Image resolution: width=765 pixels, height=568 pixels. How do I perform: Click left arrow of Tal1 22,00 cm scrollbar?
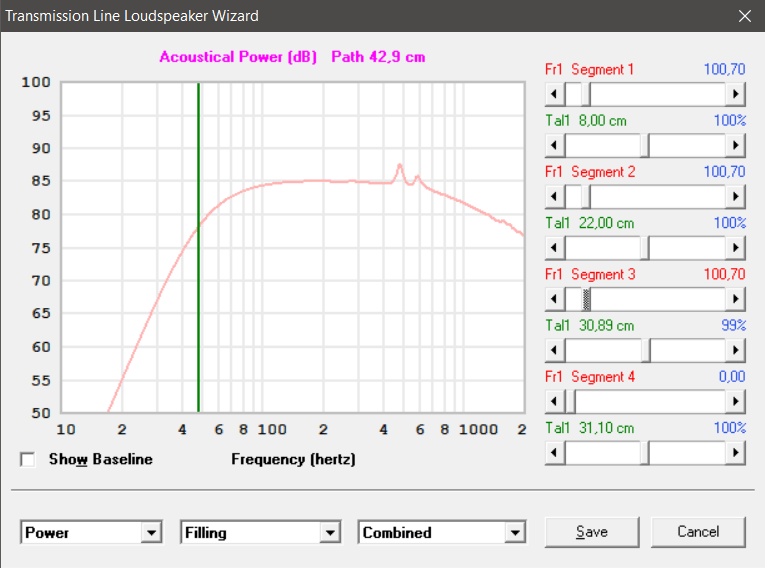coord(555,248)
